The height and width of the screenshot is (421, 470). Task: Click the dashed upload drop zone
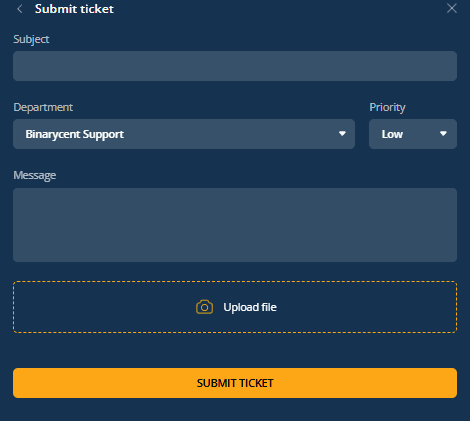click(x=235, y=307)
